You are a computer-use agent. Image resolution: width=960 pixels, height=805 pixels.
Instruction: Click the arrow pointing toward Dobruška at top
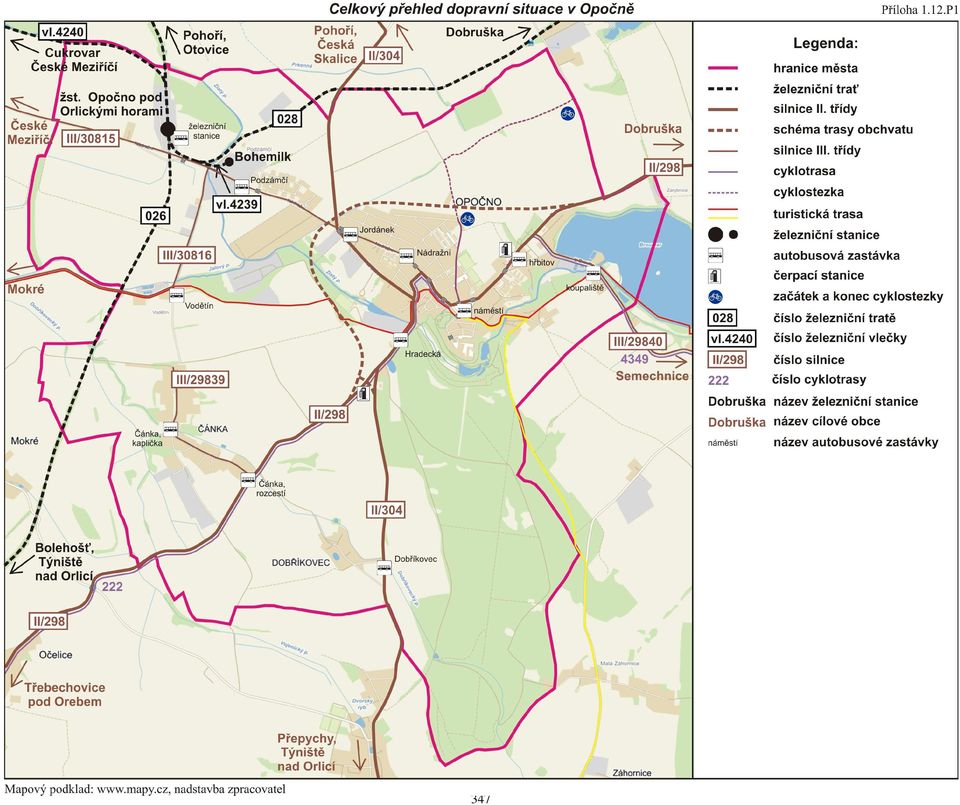coord(518,33)
